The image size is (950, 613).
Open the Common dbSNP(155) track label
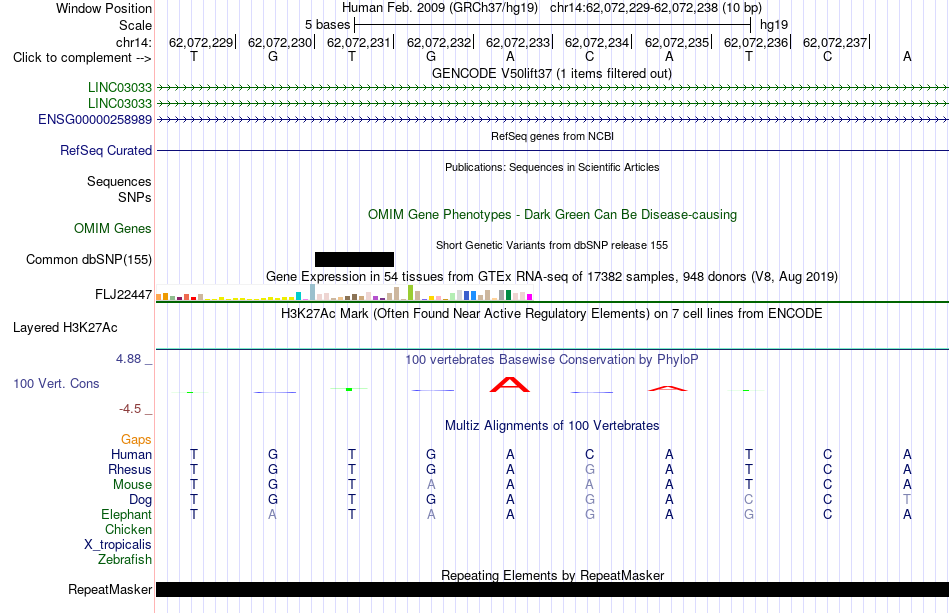tap(89, 259)
